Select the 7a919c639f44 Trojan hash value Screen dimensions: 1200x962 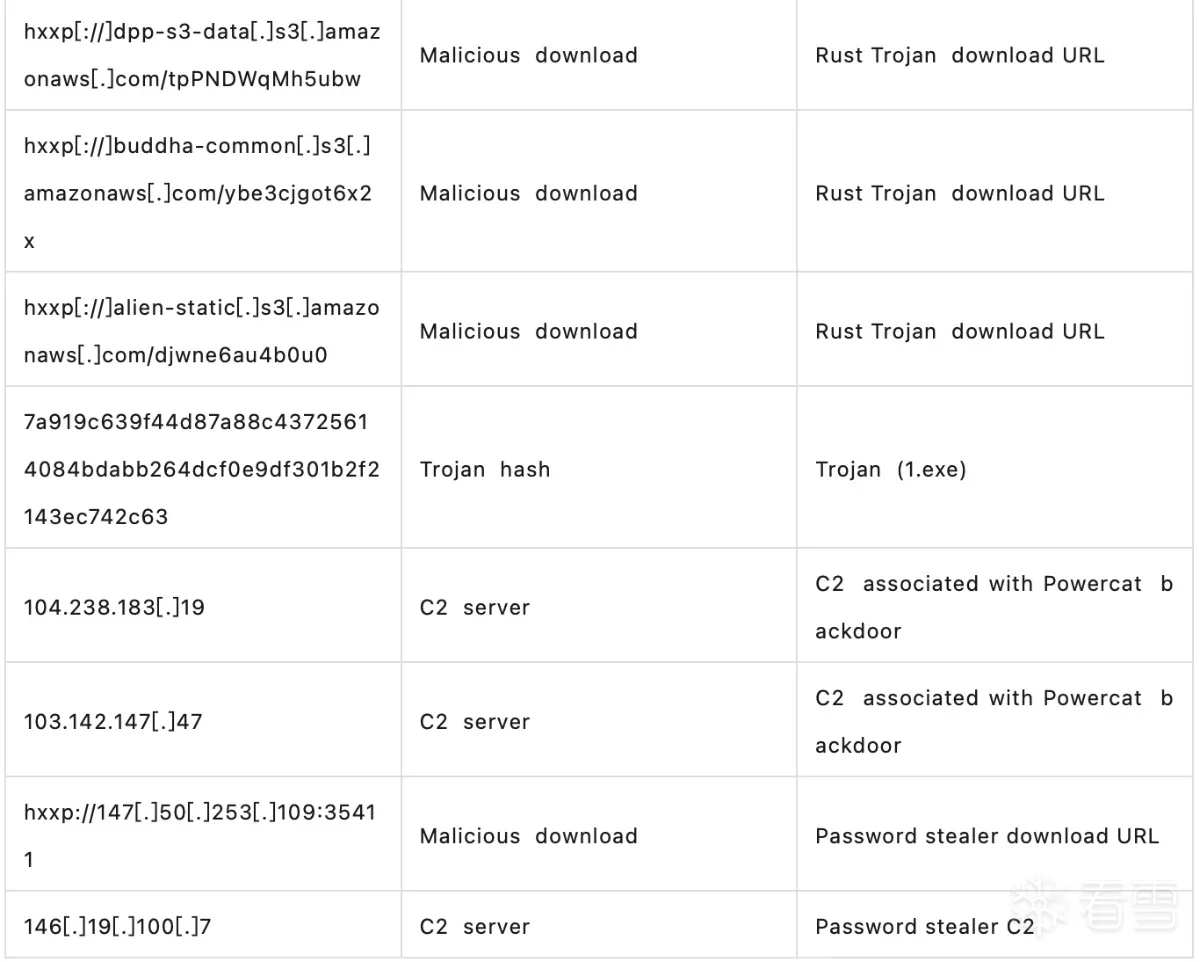202,469
